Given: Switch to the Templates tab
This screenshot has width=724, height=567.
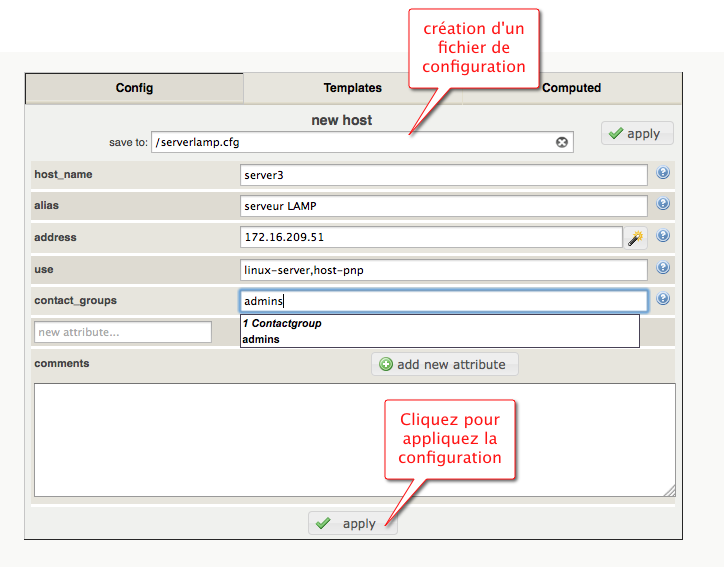Looking at the screenshot, I should [x=352, y=88].
